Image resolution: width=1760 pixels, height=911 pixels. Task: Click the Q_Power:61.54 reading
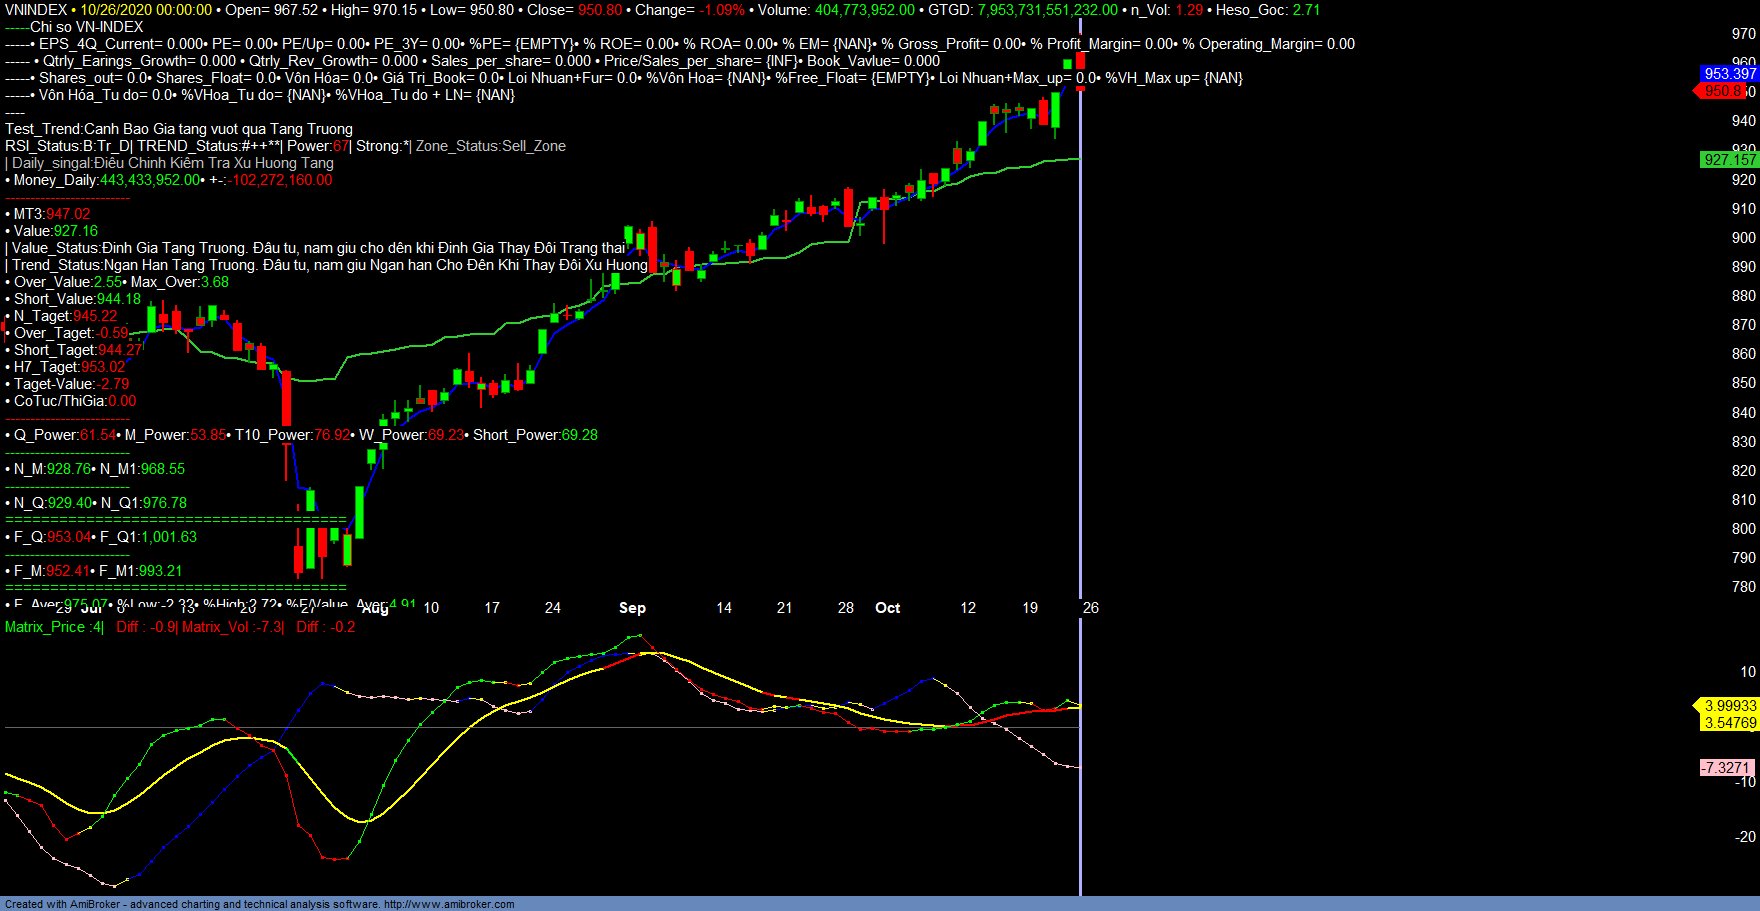pyautogui.click(x=64, y=435)
